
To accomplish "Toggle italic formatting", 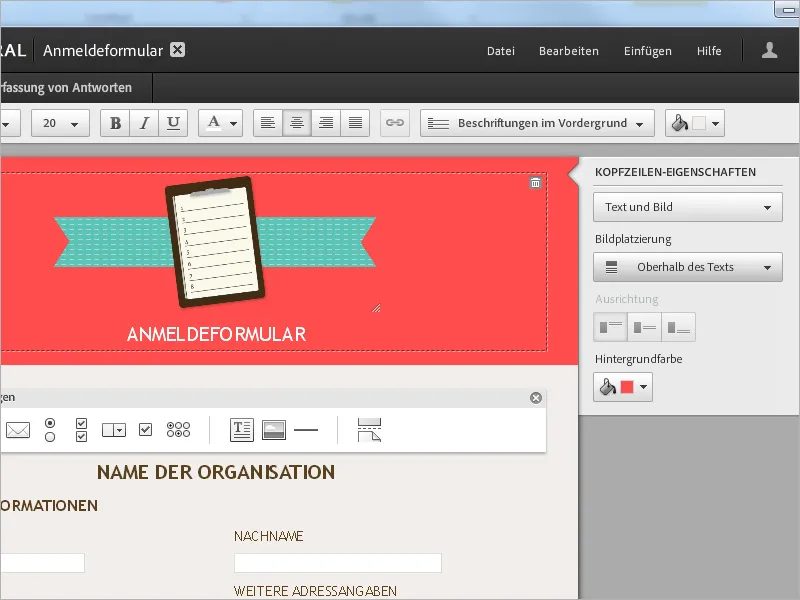I will pyautogui.click(x=144, y=122).
